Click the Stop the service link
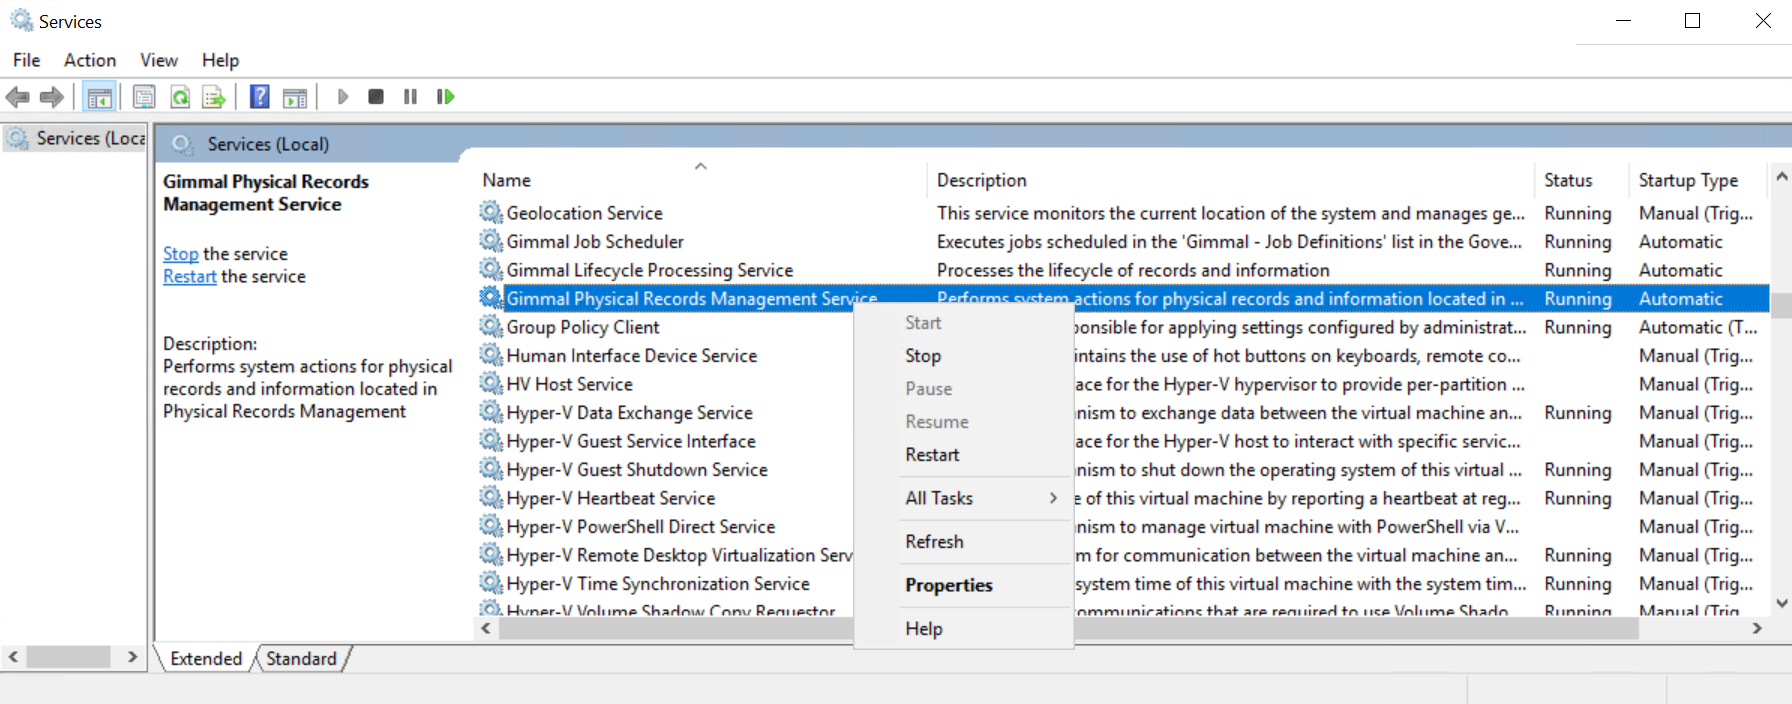Screen dimensions: 1792x704 (x=181, y=254)
